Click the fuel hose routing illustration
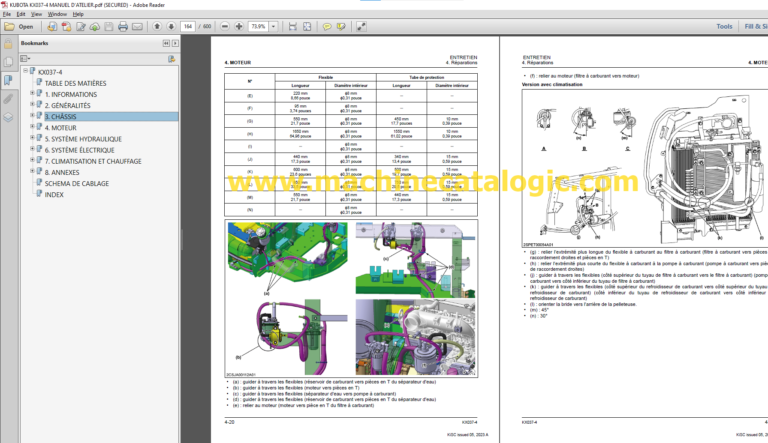Image resolution: width=768 pixels, height=443 pixels. (351, 298)
